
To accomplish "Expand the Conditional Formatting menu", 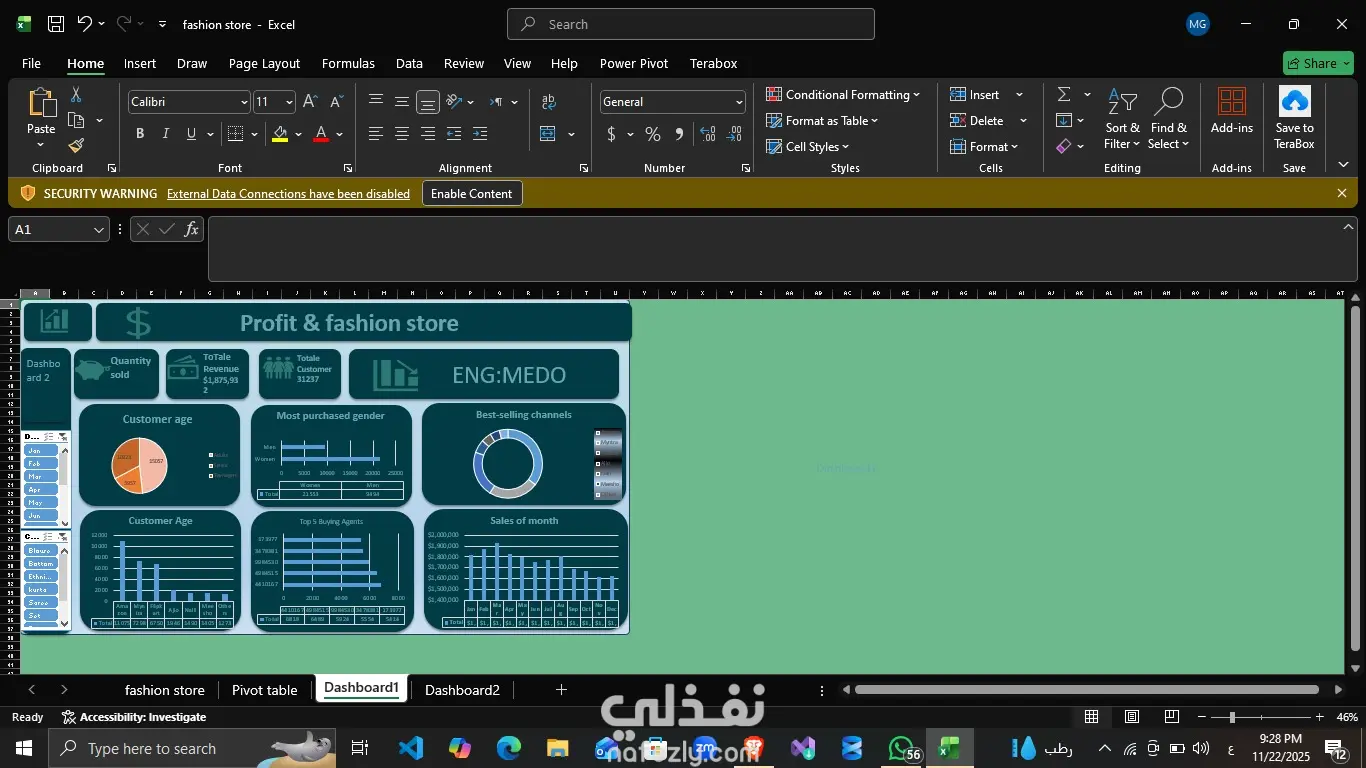I will tap(843, 94).
